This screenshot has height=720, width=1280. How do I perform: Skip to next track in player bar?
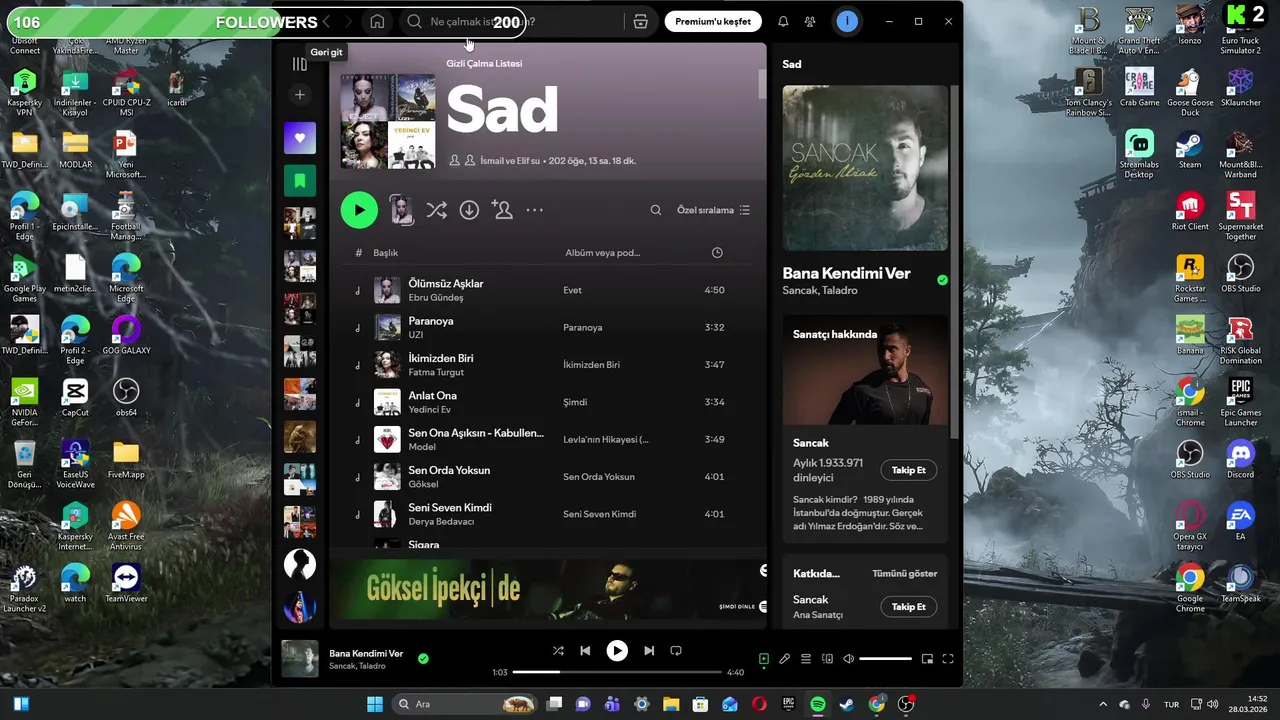[649, 651]
